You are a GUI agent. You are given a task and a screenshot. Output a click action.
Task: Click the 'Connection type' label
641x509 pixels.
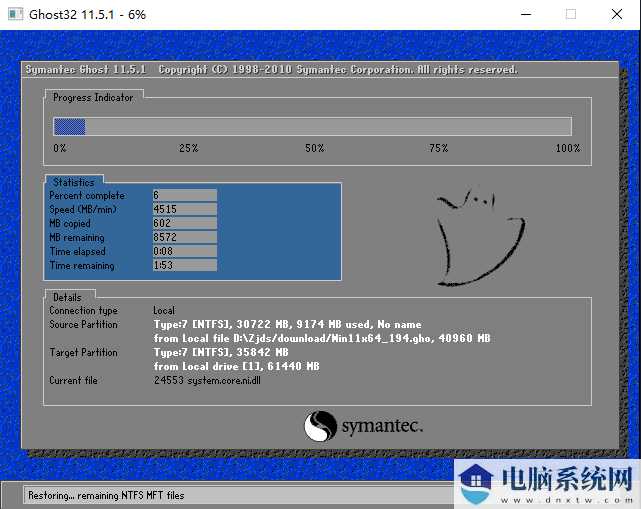tap(83, 311)
